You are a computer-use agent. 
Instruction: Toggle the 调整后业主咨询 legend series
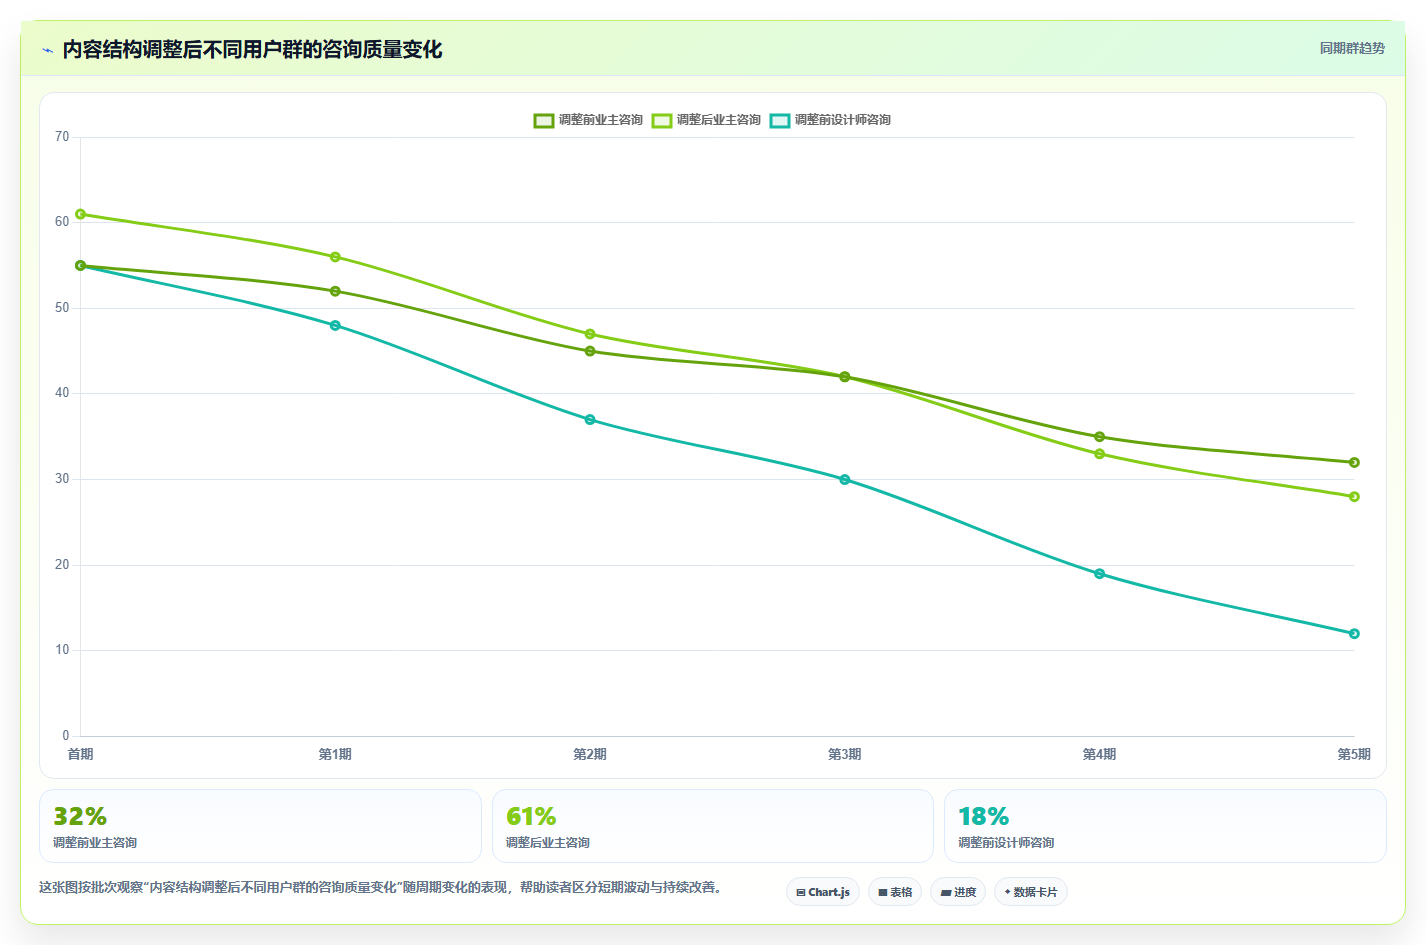706,120
